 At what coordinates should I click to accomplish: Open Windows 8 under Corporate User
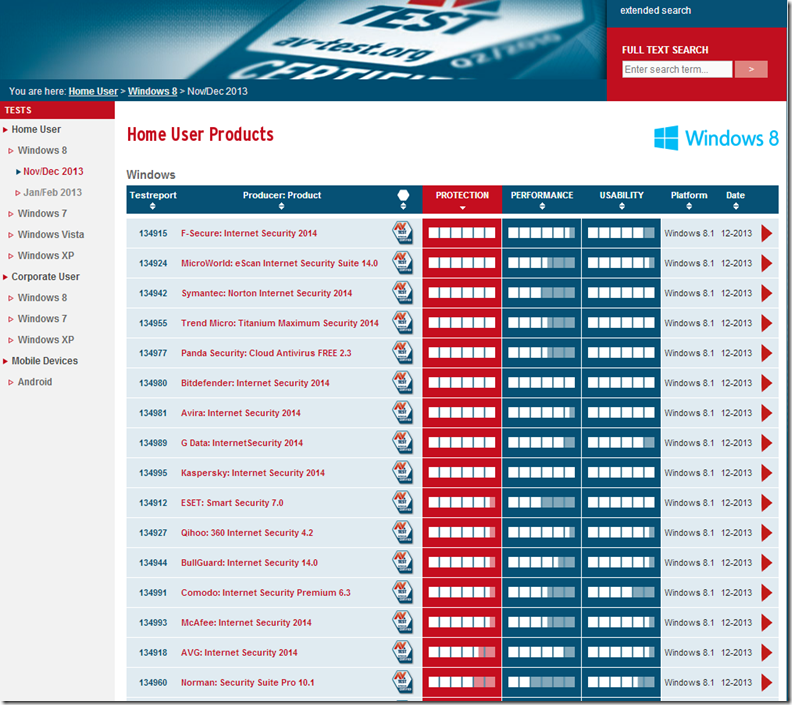42,297
